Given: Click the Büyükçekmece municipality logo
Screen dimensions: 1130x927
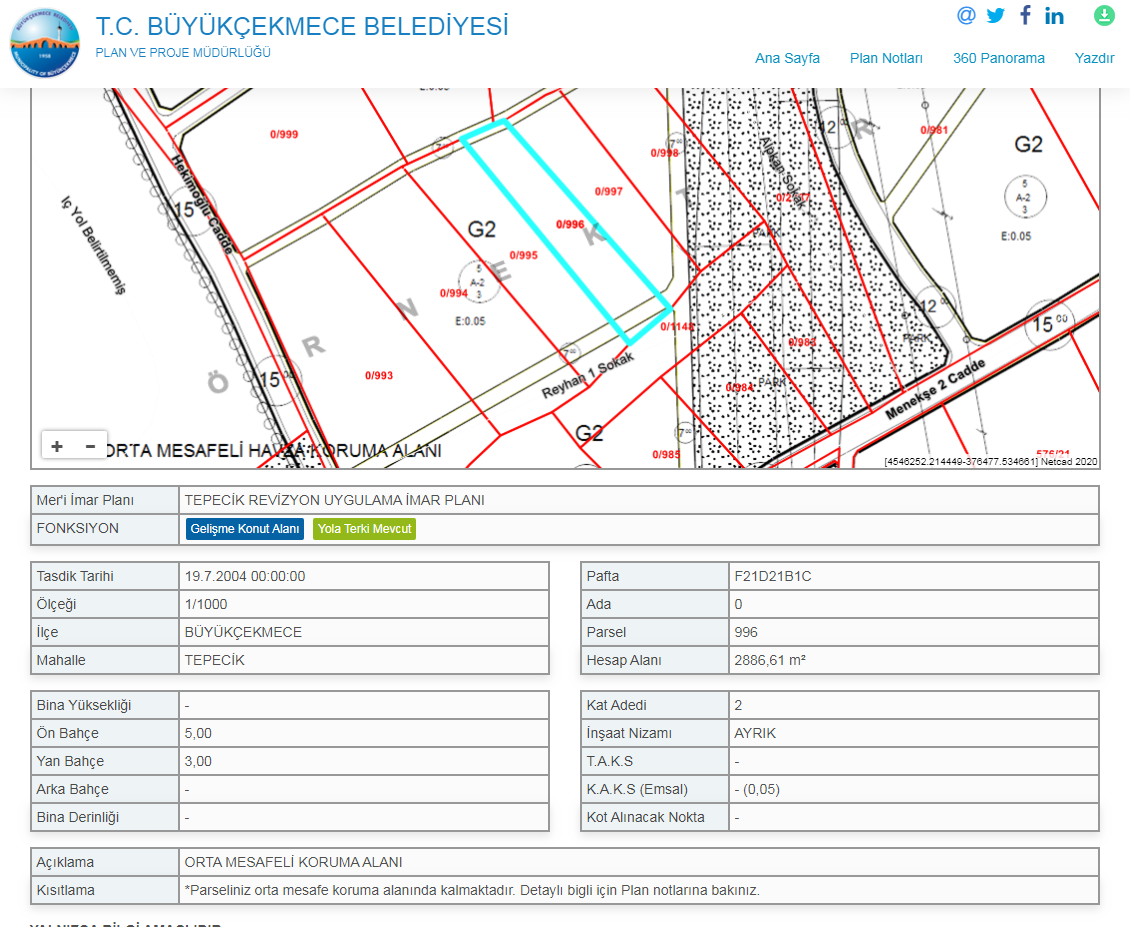Looking at the screenshot, I should click(x=45, y=45).
